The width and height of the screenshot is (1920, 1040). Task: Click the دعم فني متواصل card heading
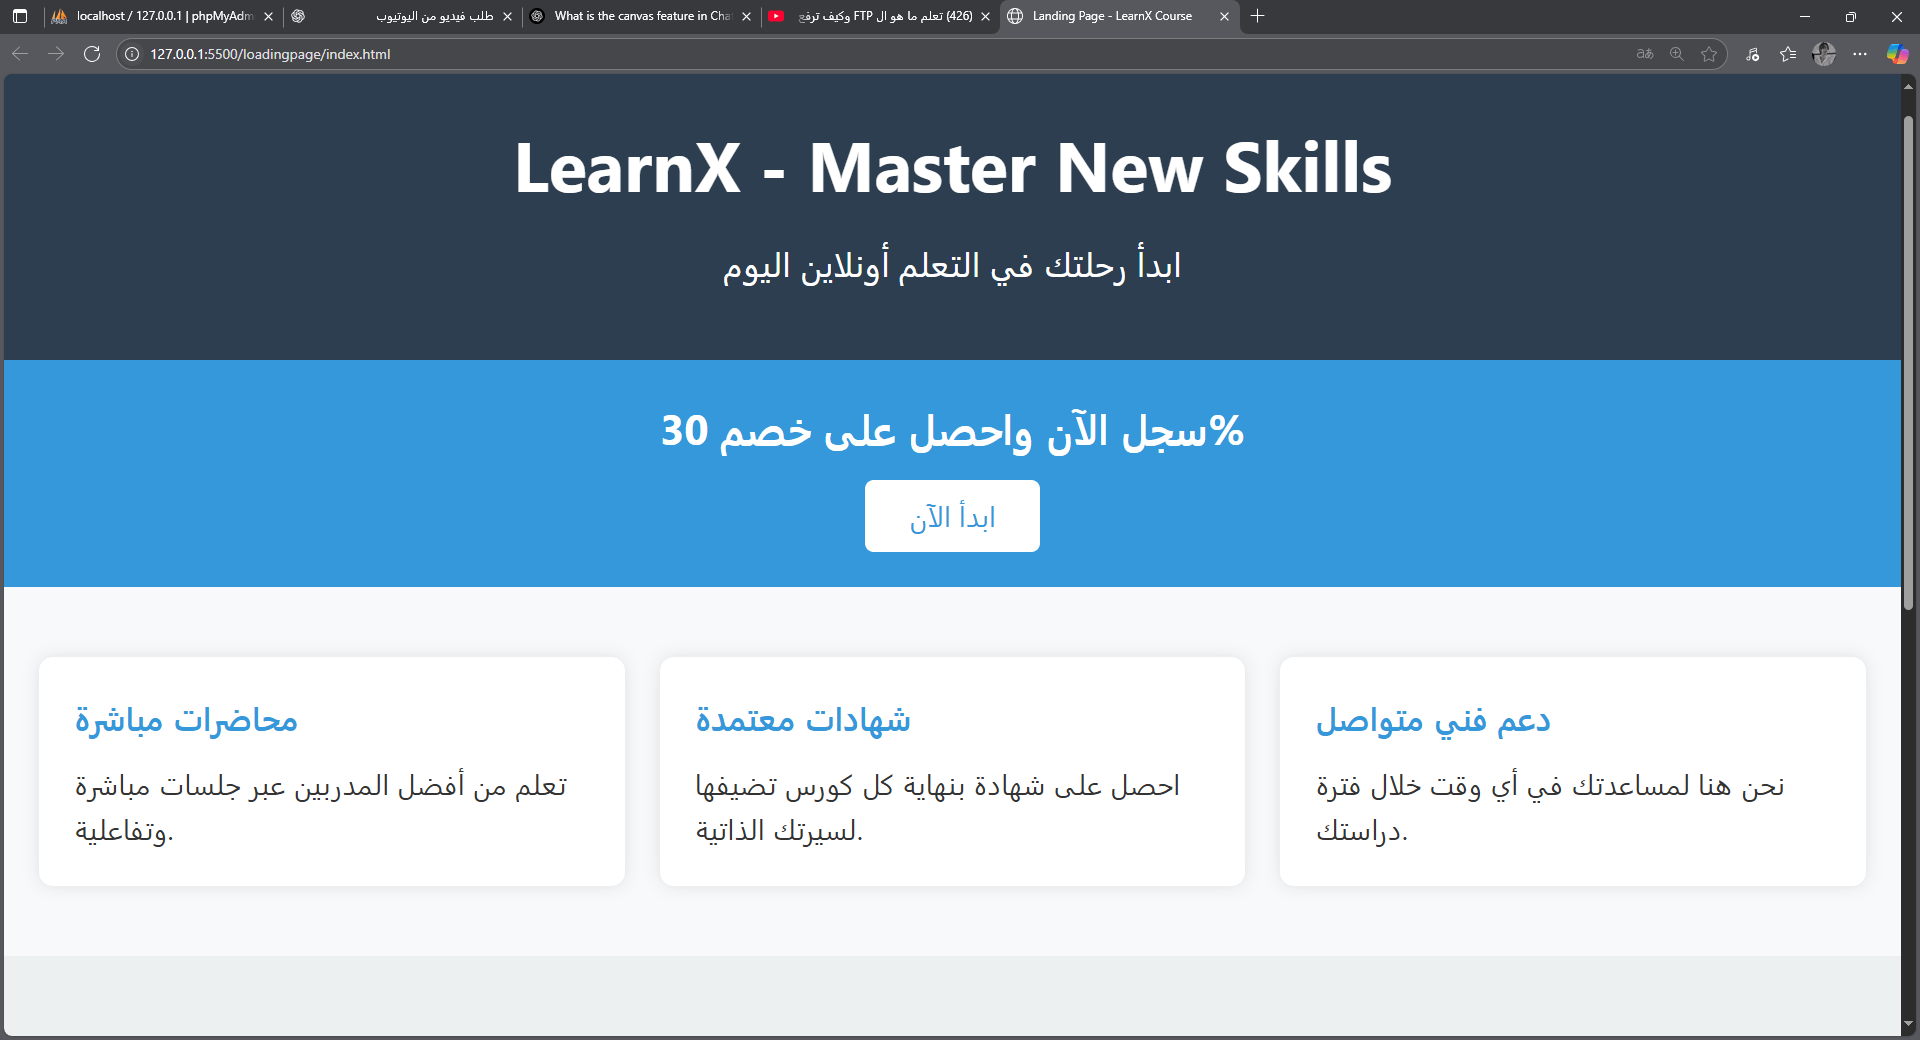pyautogui.click(x=1433, y=720)
